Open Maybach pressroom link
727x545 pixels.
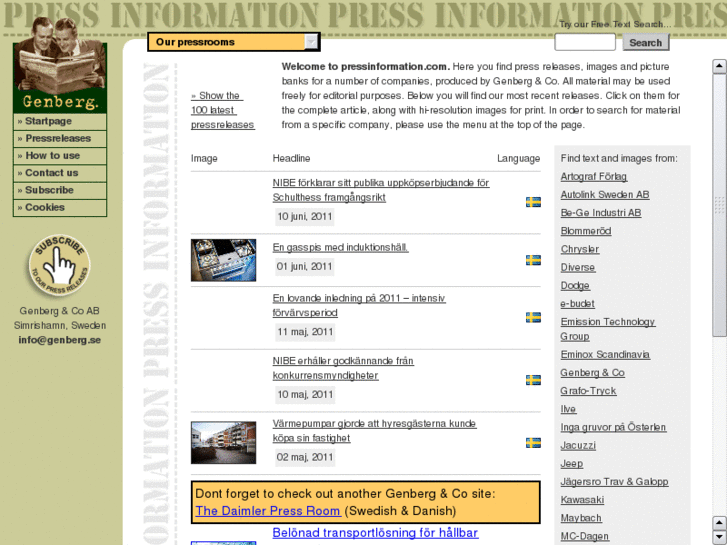581,518
